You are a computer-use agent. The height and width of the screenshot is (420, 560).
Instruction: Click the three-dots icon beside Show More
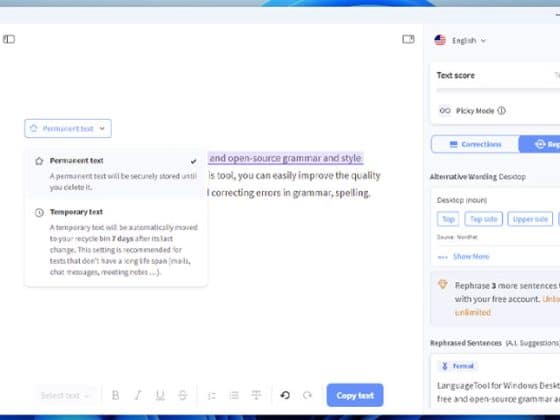point(442,257)
